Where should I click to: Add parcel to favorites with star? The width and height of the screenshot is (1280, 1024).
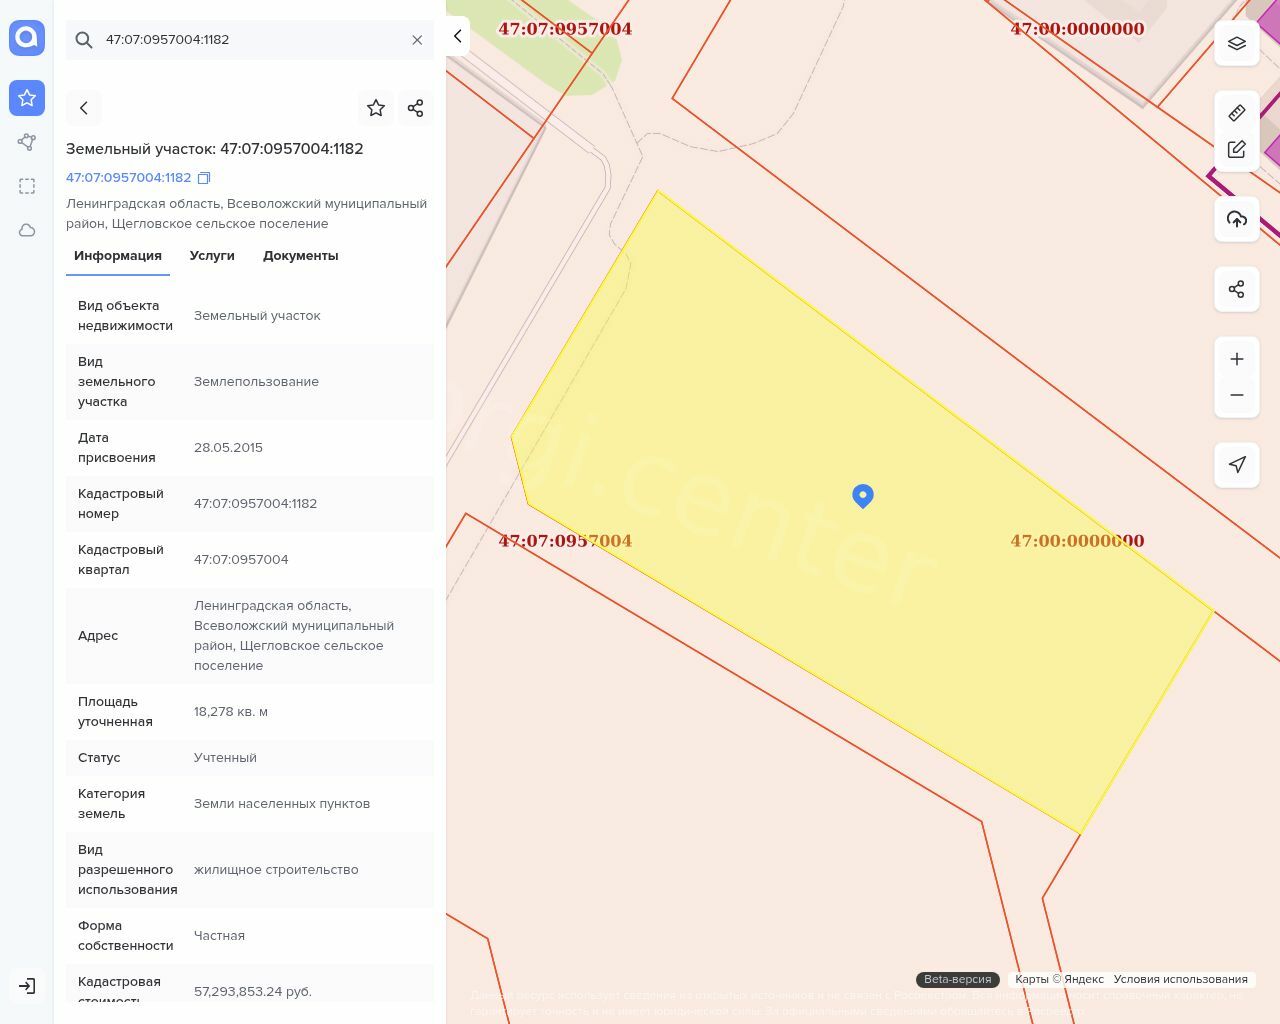click(376, 108)
